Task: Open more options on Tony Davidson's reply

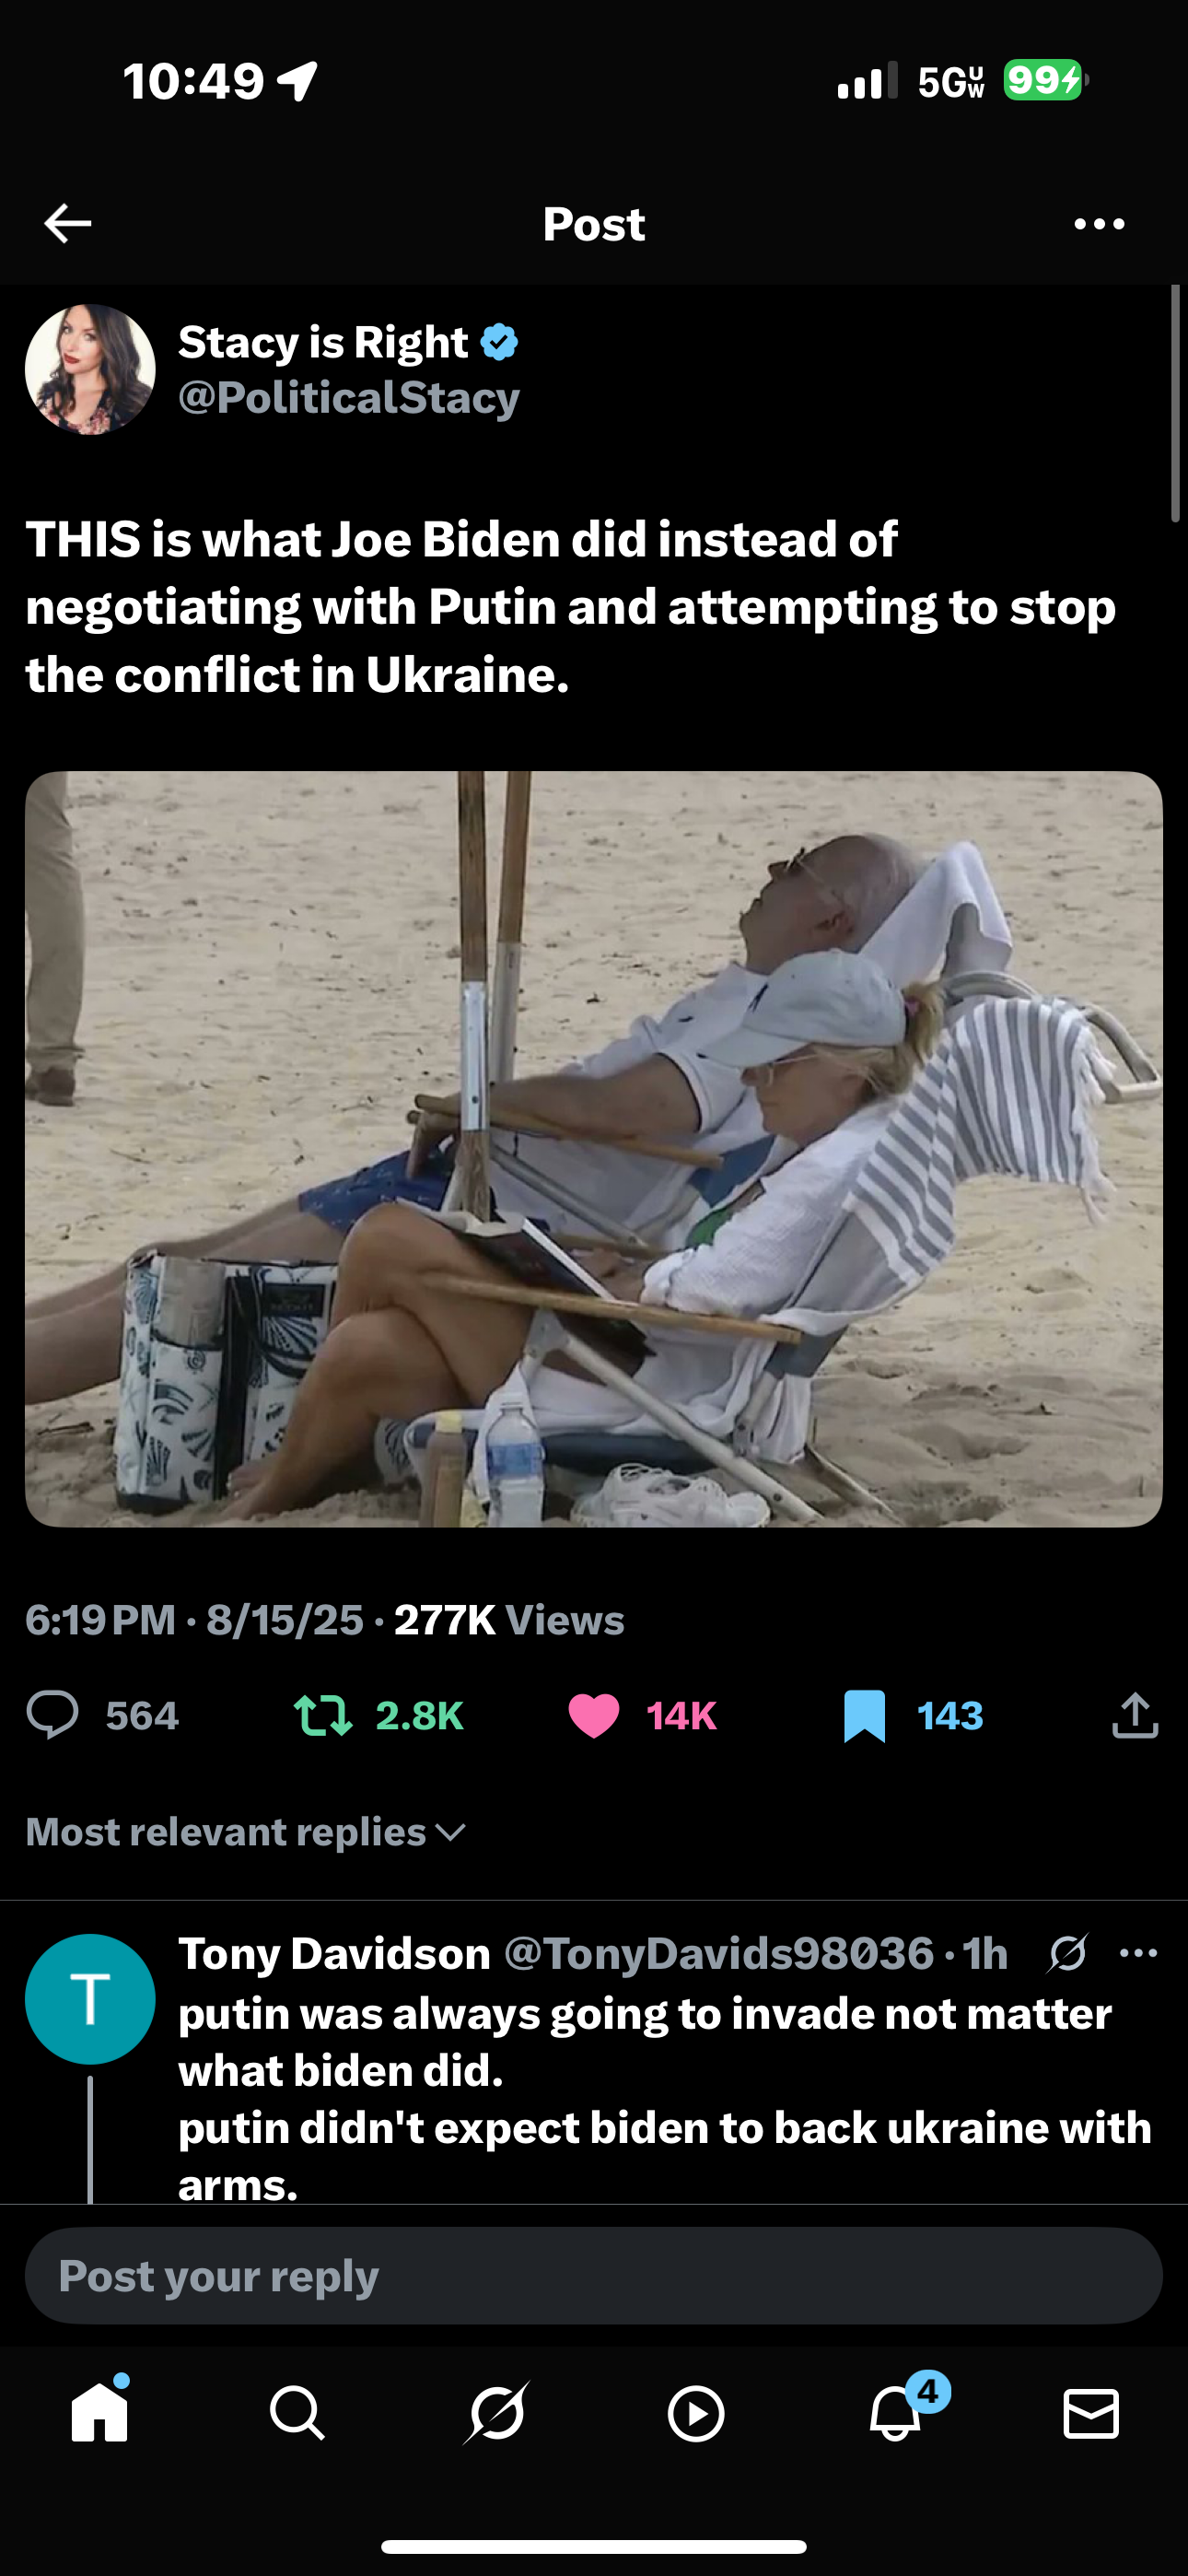Action: click(1139, 1953)
